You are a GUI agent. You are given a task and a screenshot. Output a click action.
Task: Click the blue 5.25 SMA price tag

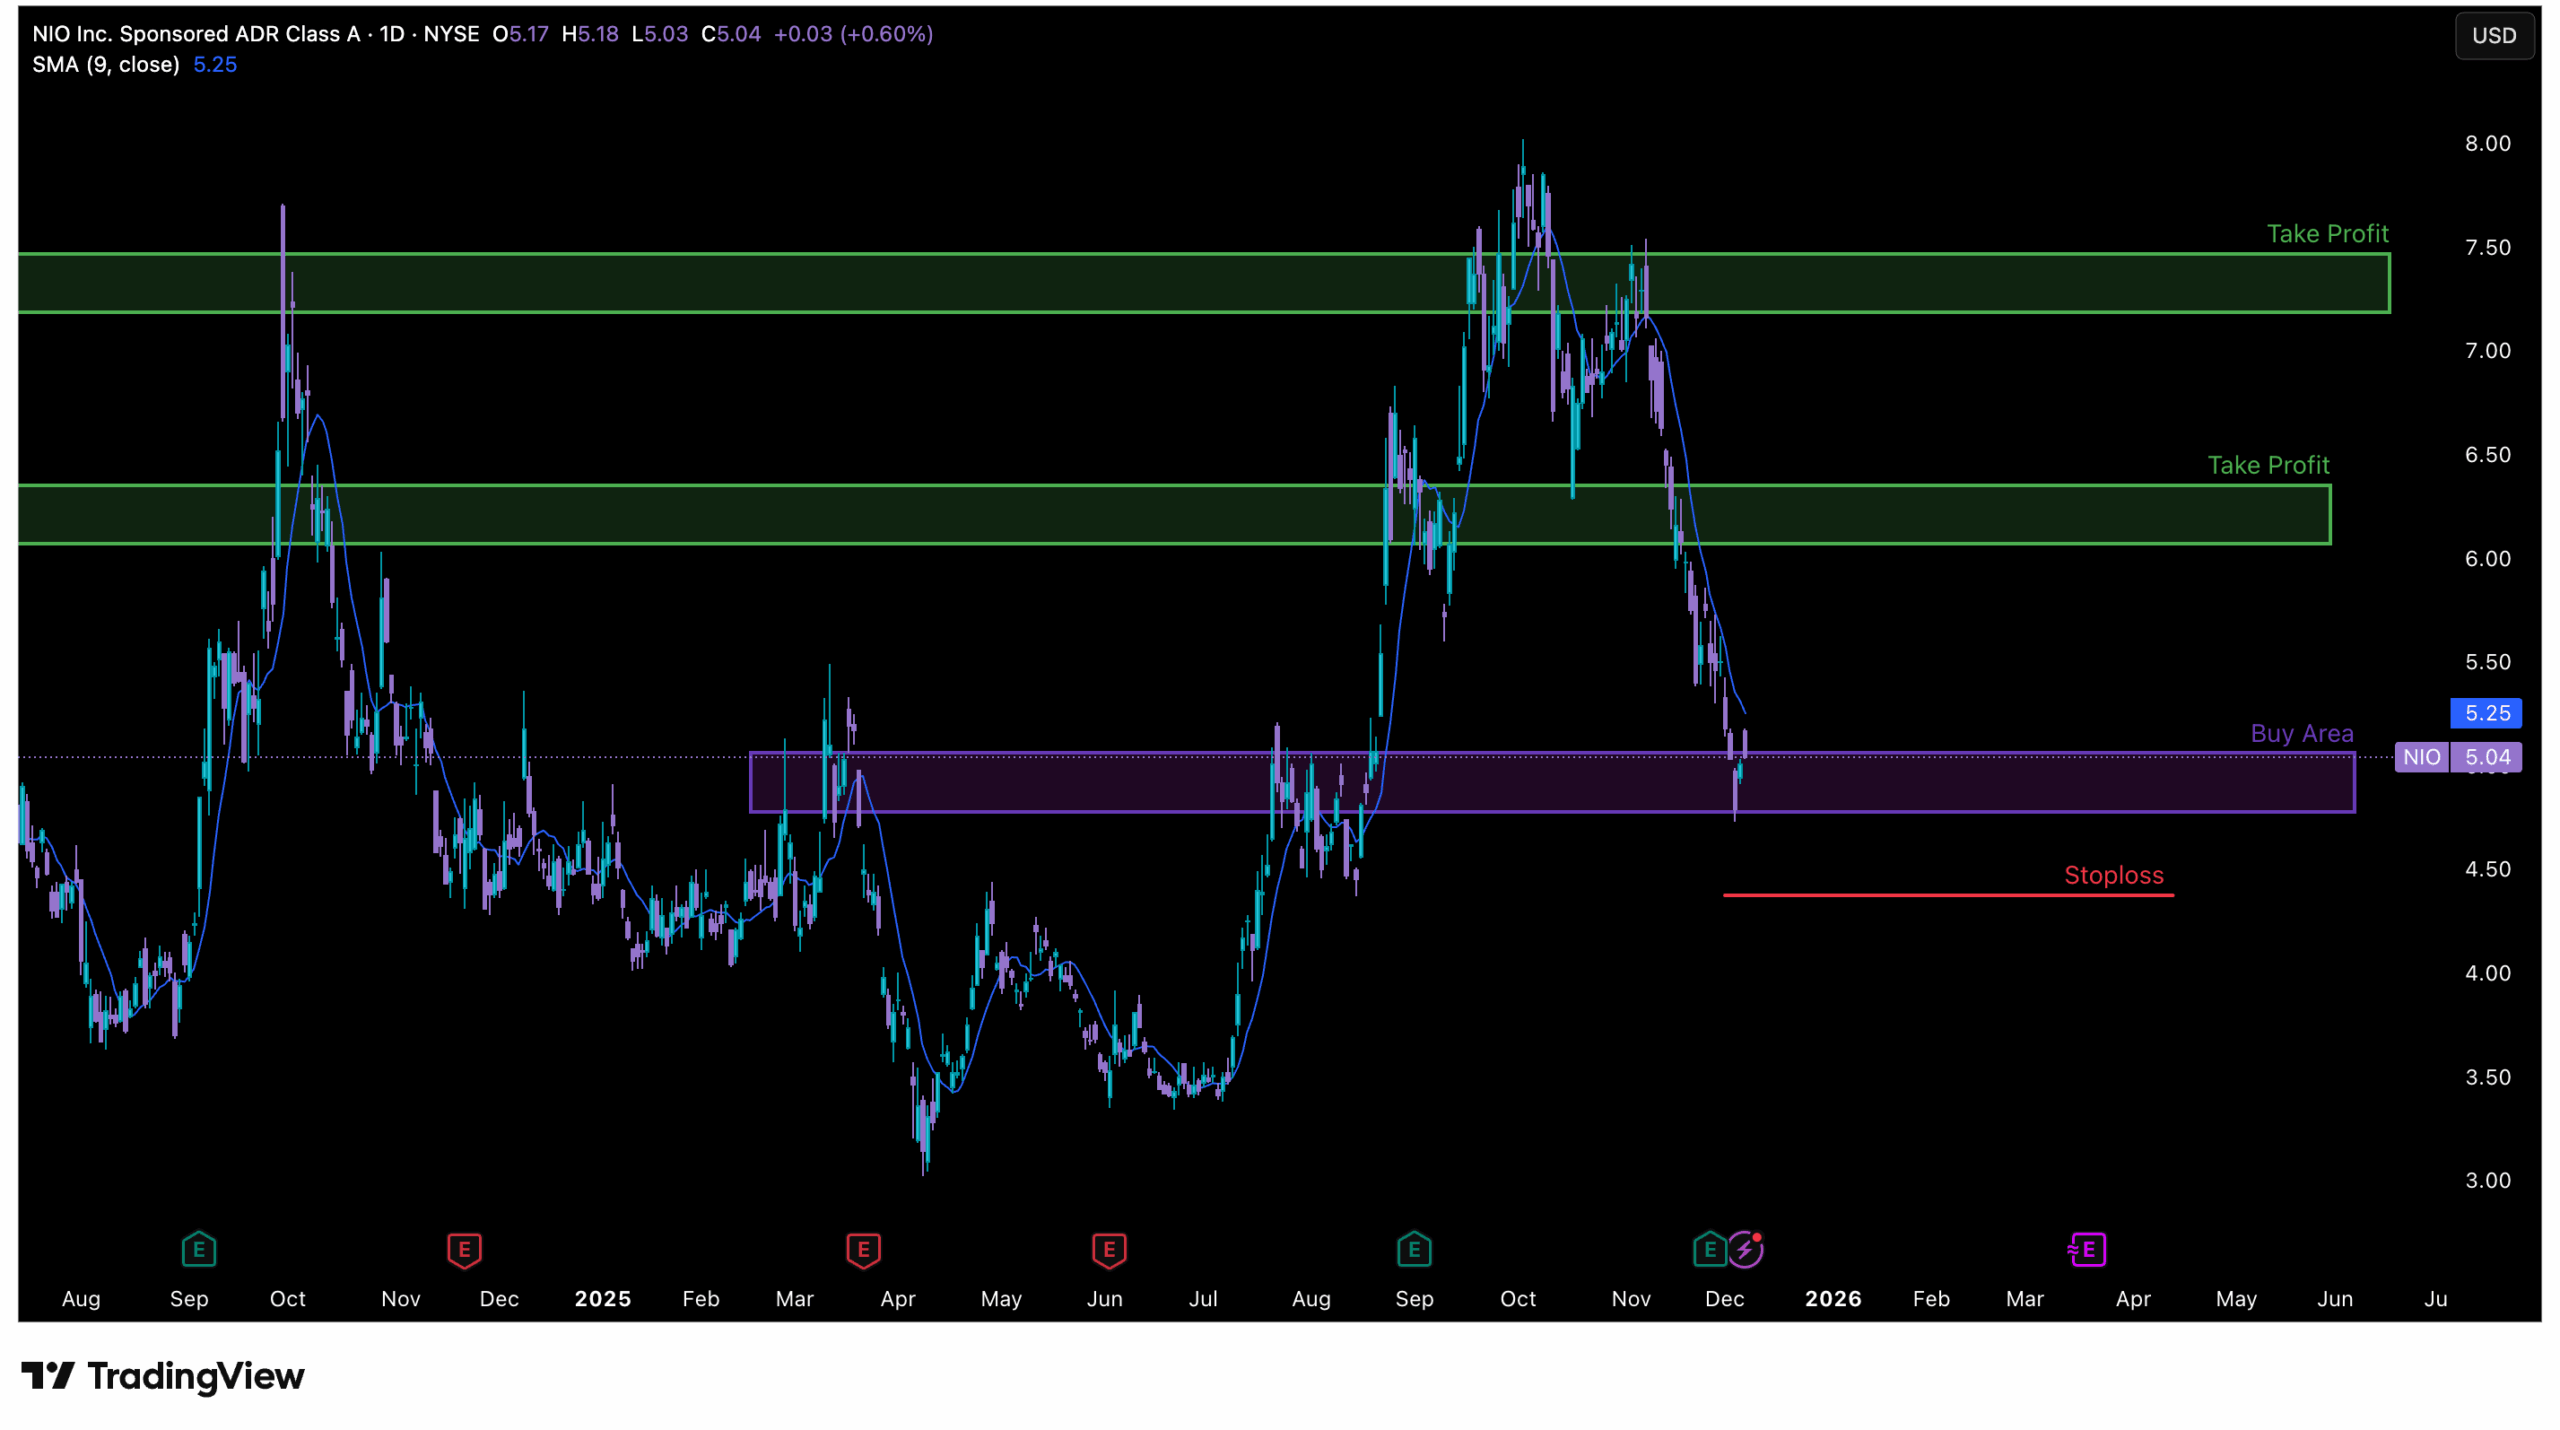tap(2486, 714)
